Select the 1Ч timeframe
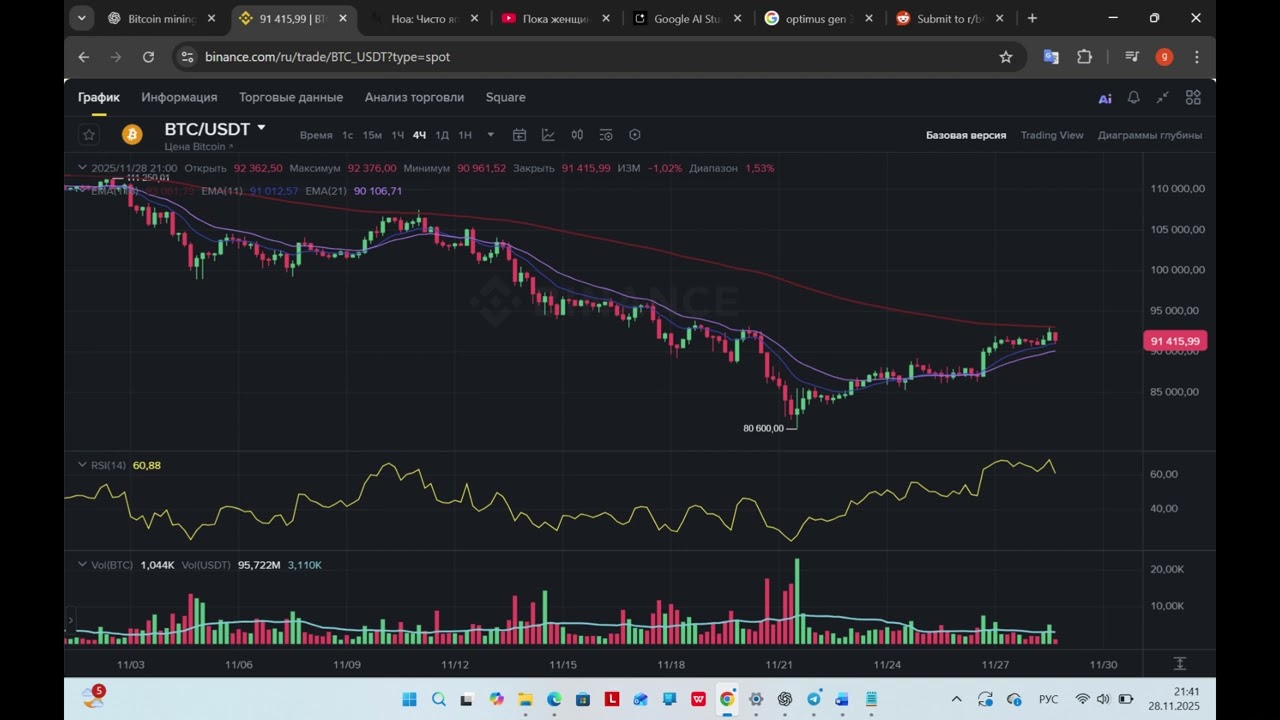The height and width of the screenshot is (720, 1280). 397,135
